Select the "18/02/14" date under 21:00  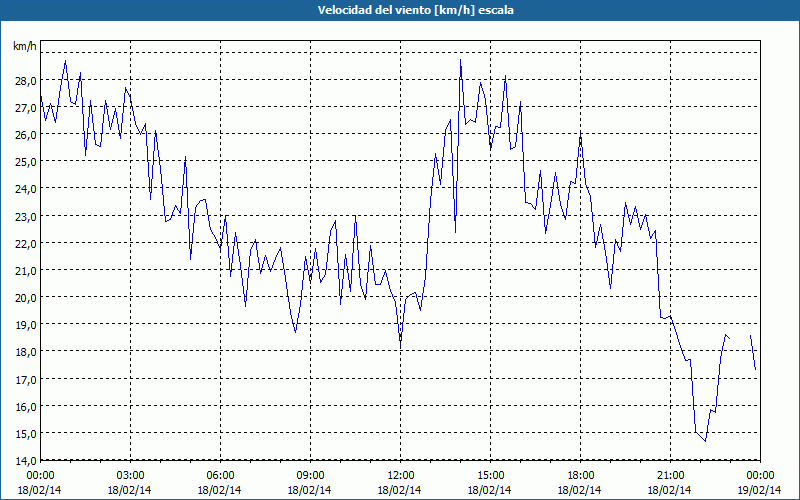(x=670, y=490)
